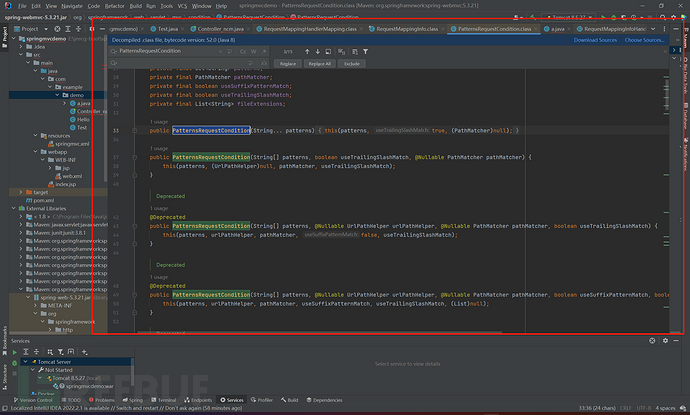This screenshot has height=415, width=690.
Task: Click Expand All icon in Project panel header
Action: pos(68,29)
